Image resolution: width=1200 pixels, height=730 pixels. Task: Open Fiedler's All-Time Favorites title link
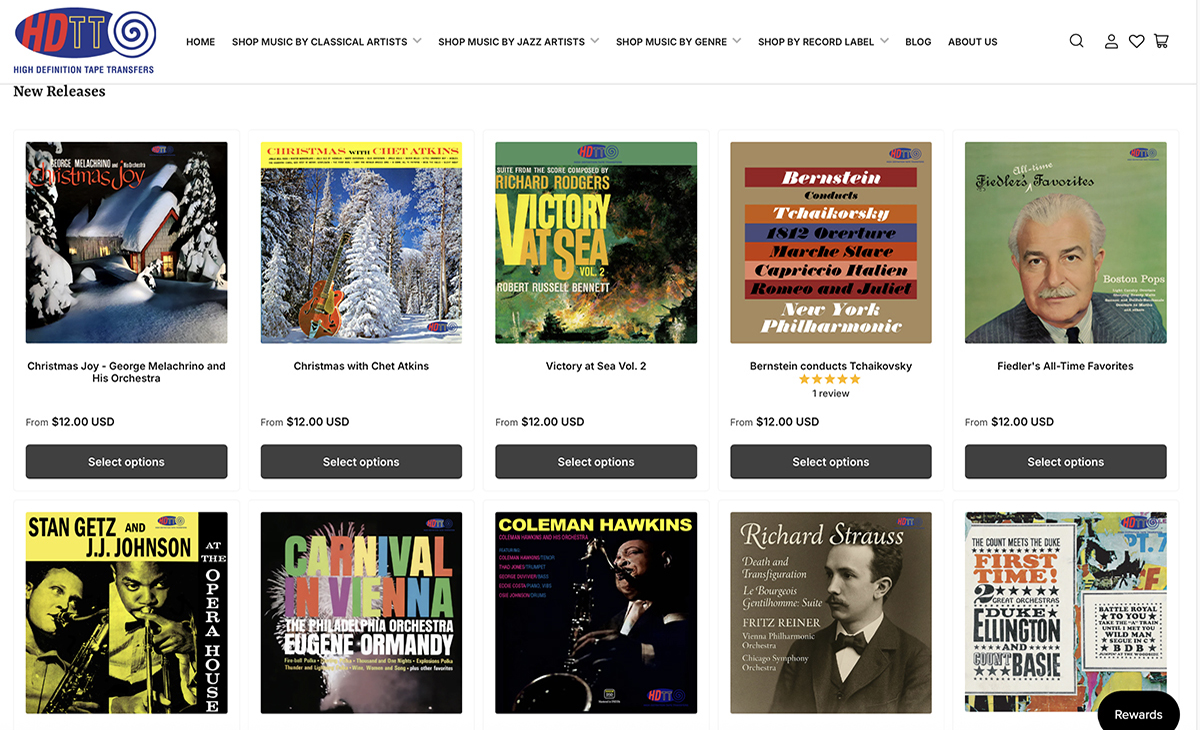coord(1065,366)
